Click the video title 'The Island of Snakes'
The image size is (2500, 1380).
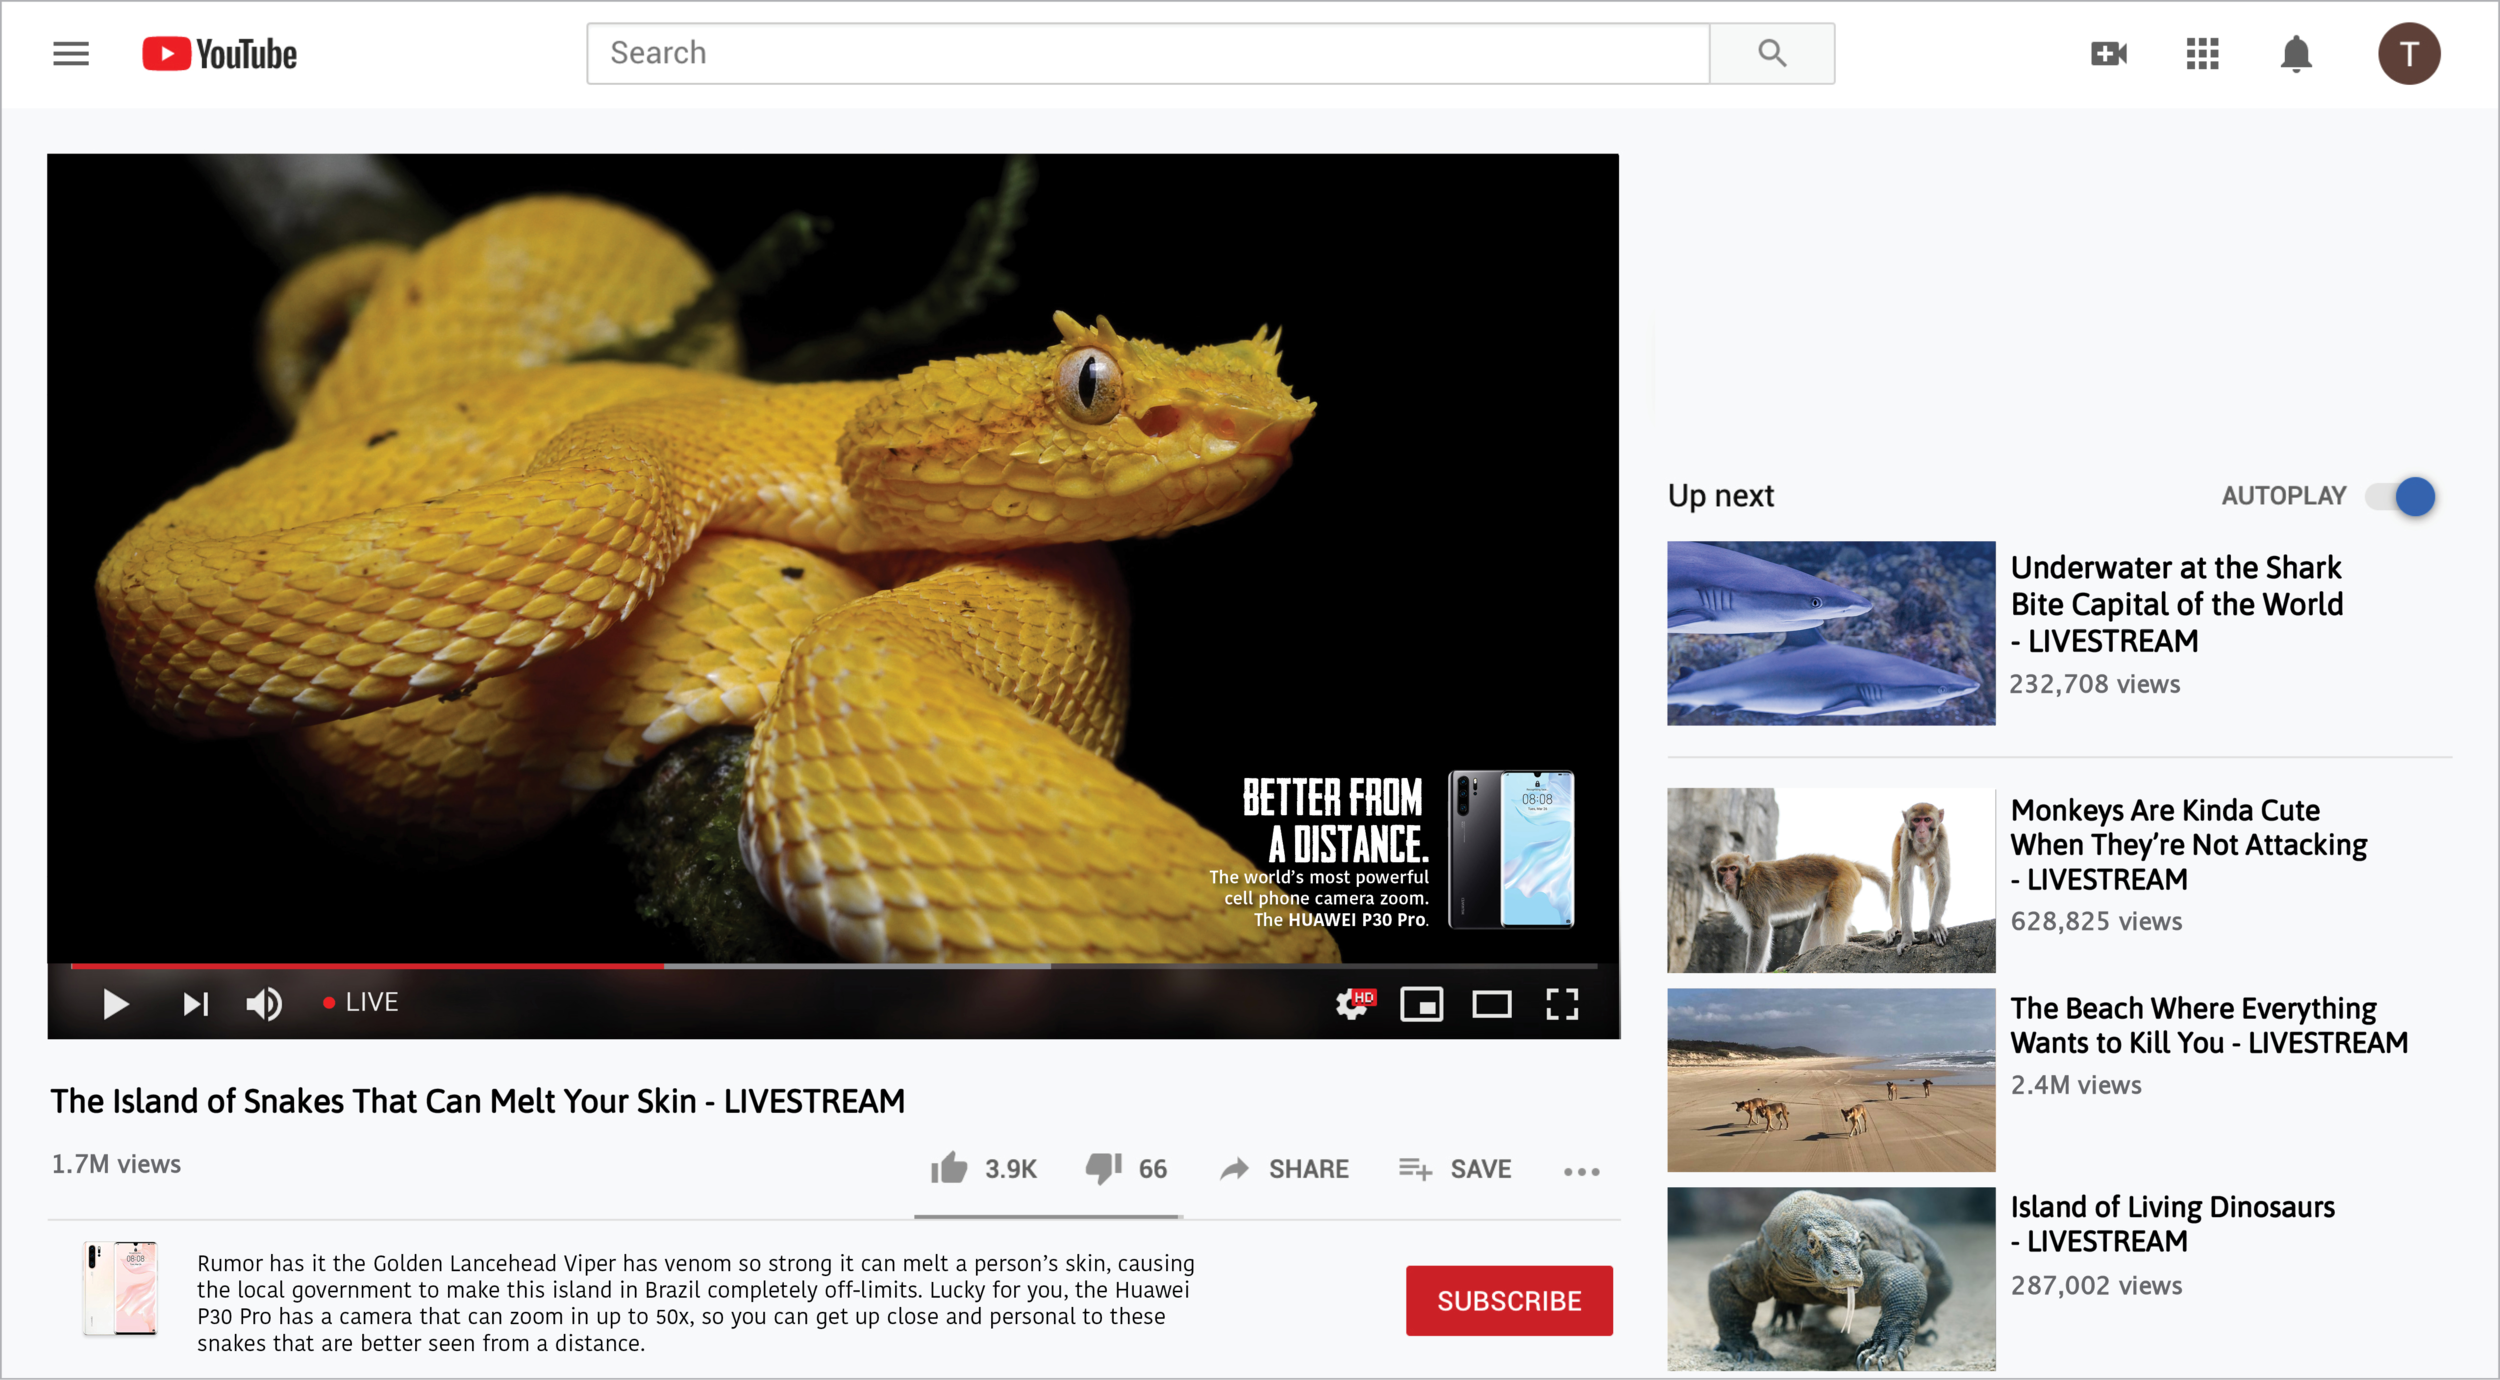pos(478,1101)
